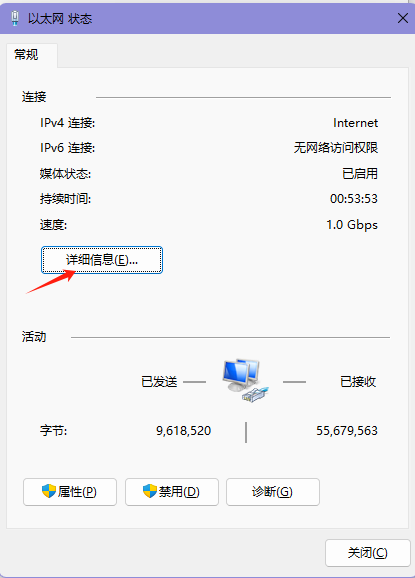Click the network computers activity icon

245,381
